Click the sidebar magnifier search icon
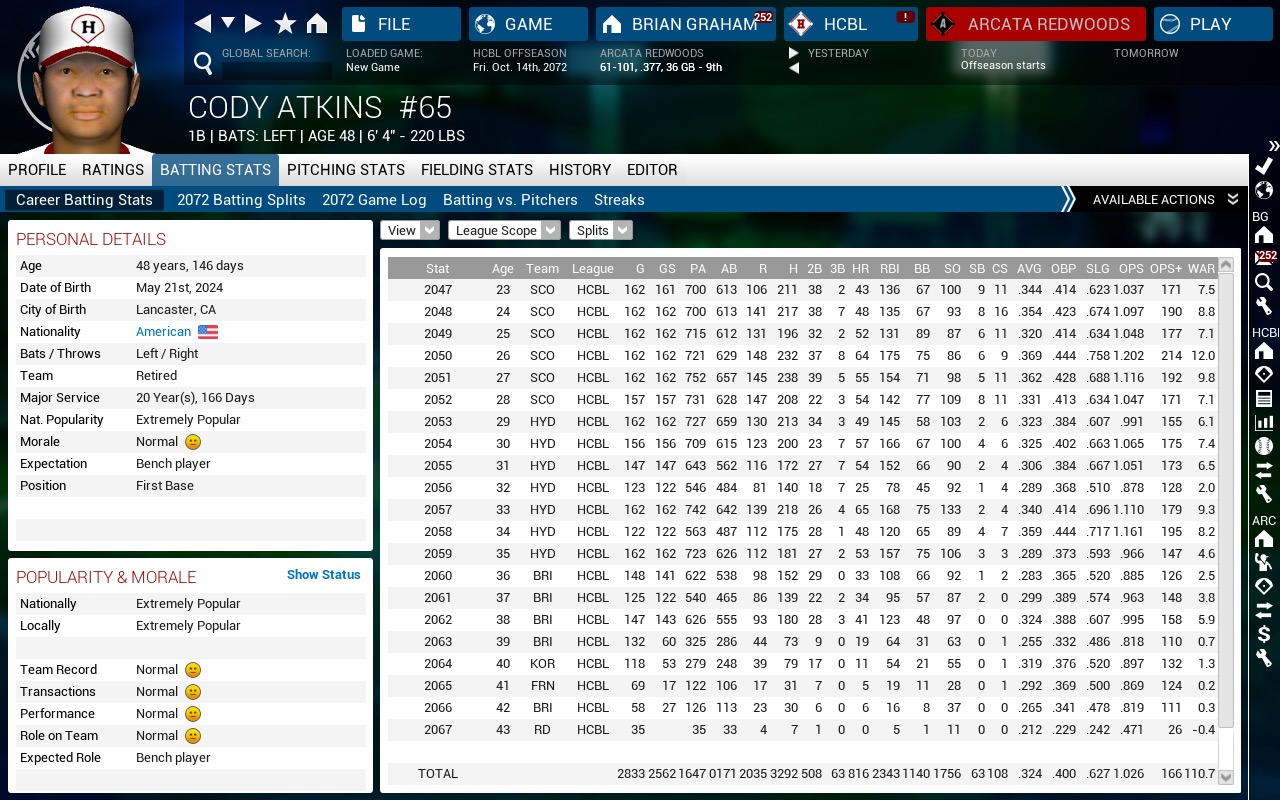This screenshot has height=800, width=1280. click(x=1264, y=282)
